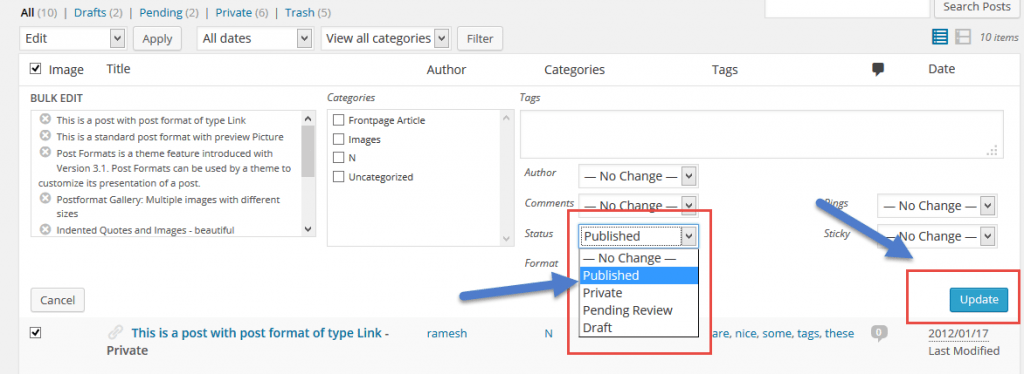Remove 'Post Formats is a theme feature' item
The height and width of the screenshot is (374, 1024).
click(45, 152)
